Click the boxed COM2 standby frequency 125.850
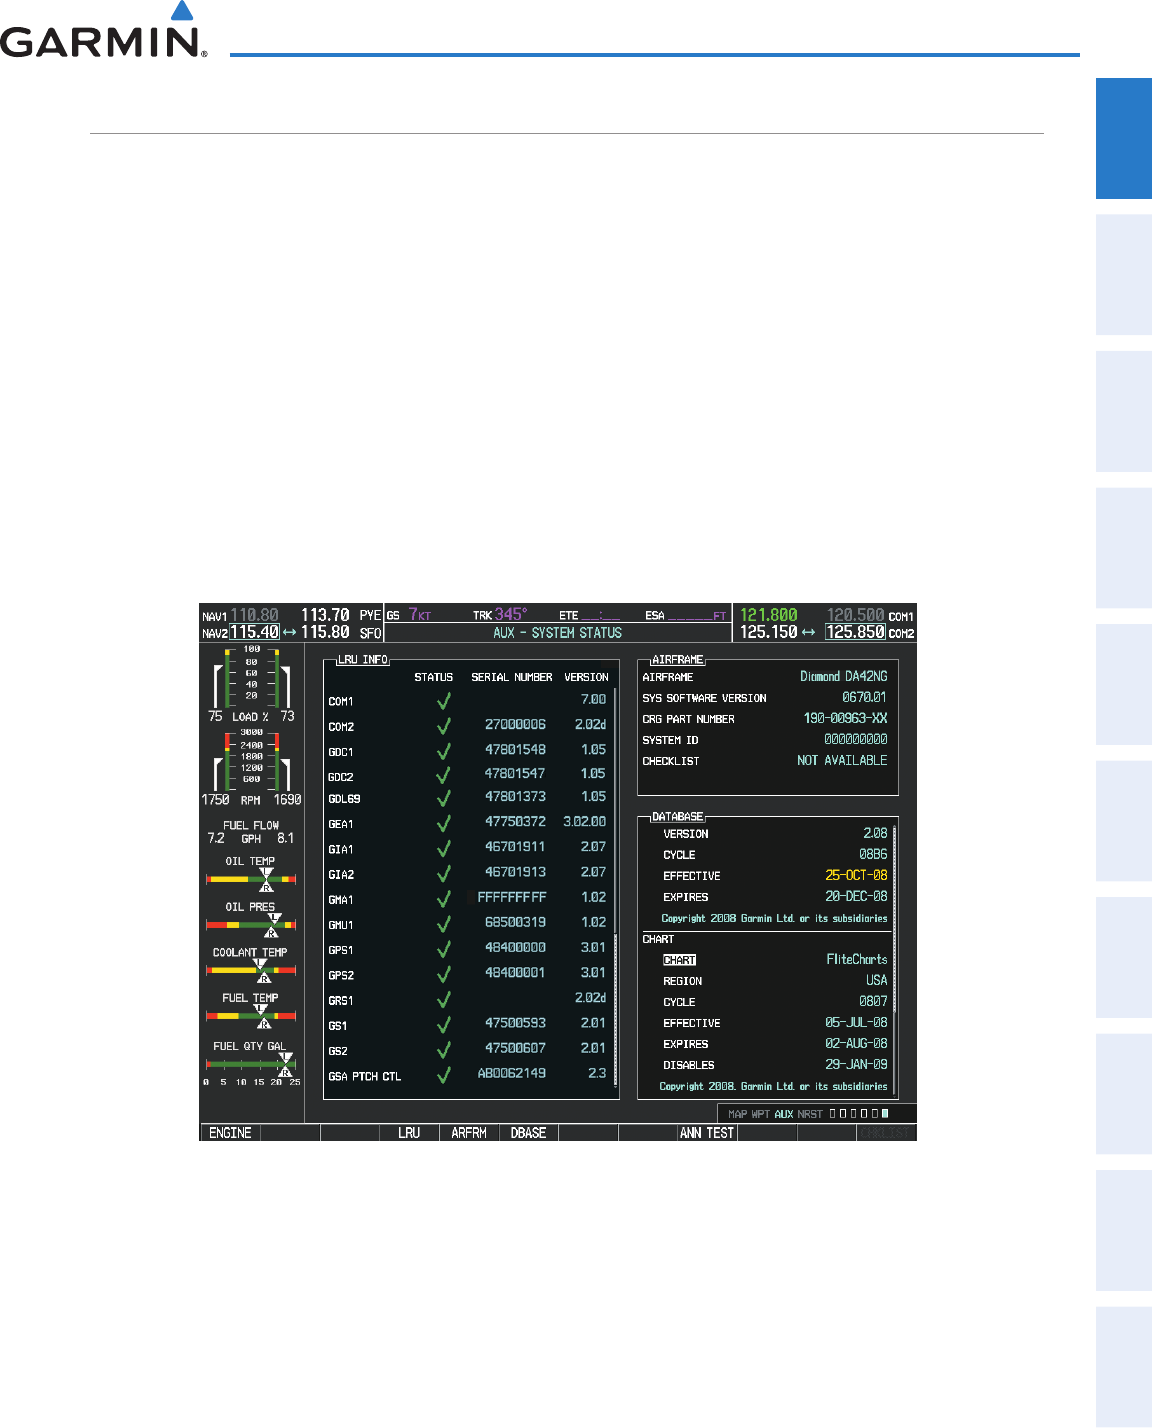Image resolution: width=1152 pixels, height=1428 pixels. pos(855,632)
